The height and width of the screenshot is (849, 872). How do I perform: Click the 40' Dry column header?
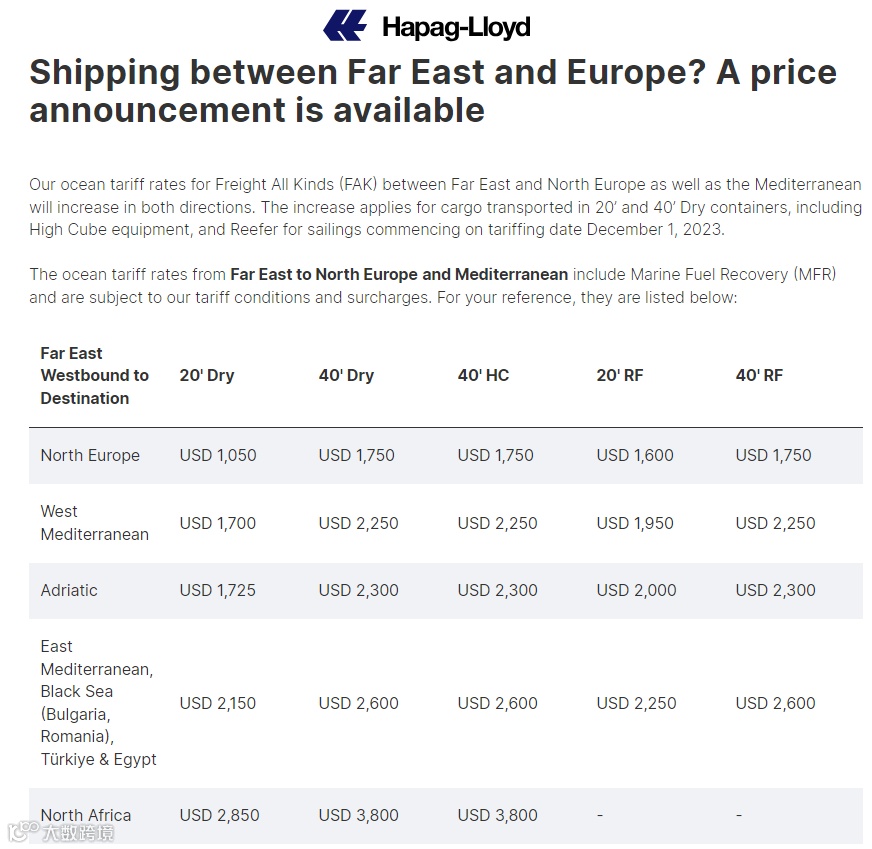coord(346,375)
